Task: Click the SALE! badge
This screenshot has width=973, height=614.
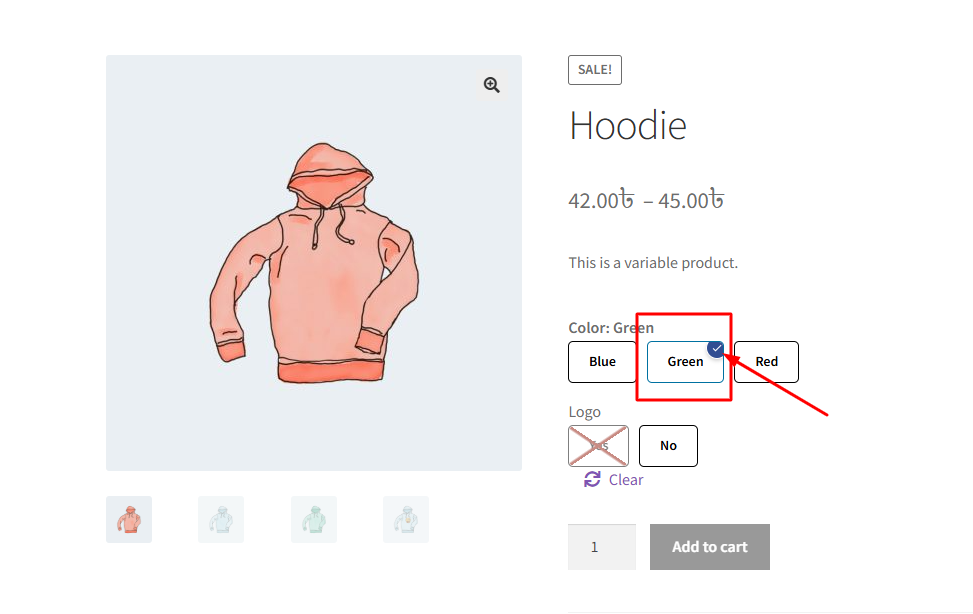Action: pyautogui.click(x=595, y=70)
